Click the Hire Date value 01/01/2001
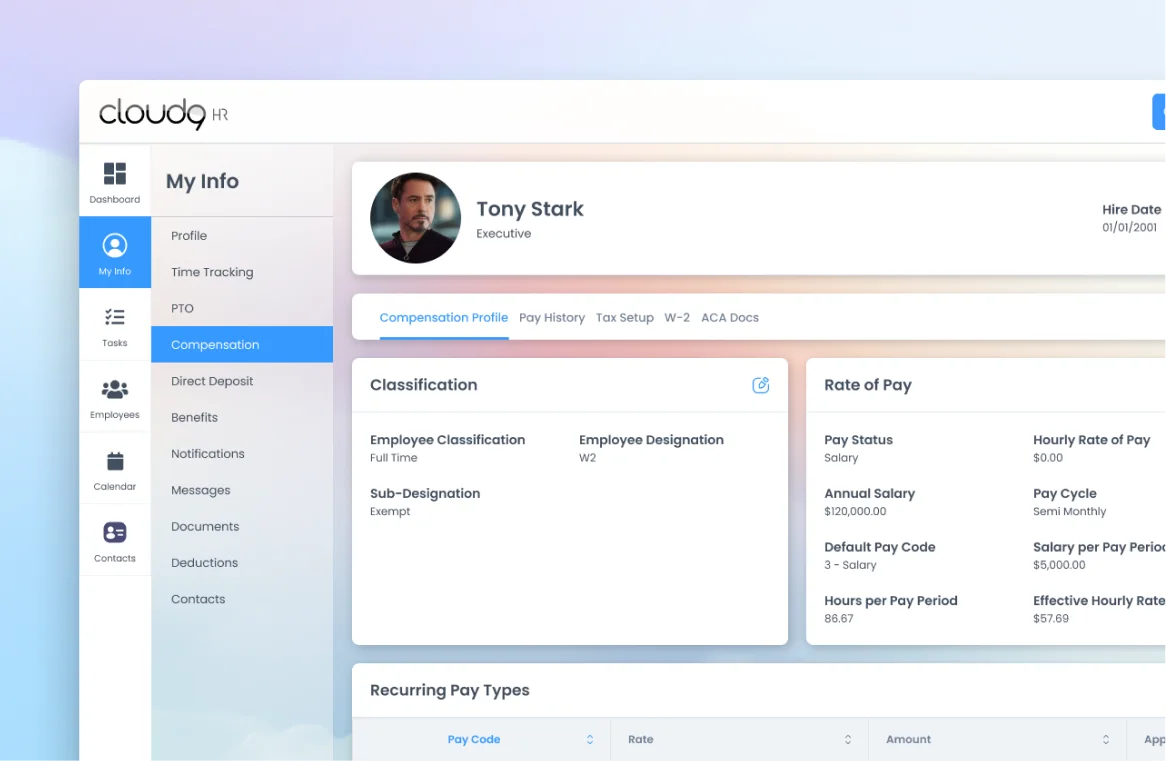This screenshot has height=761, width=1166. click(x=1129, y=228)
